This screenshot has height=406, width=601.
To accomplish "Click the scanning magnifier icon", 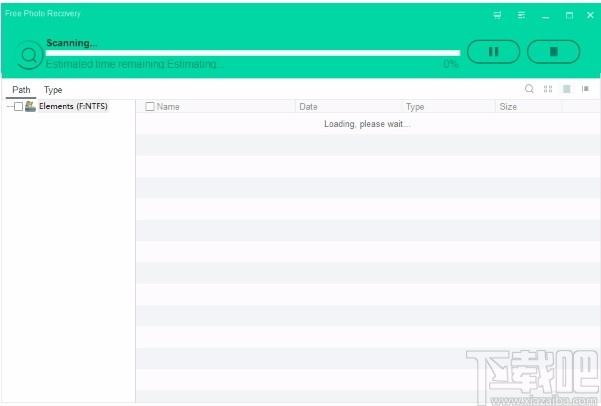I will tap(29, 55).
